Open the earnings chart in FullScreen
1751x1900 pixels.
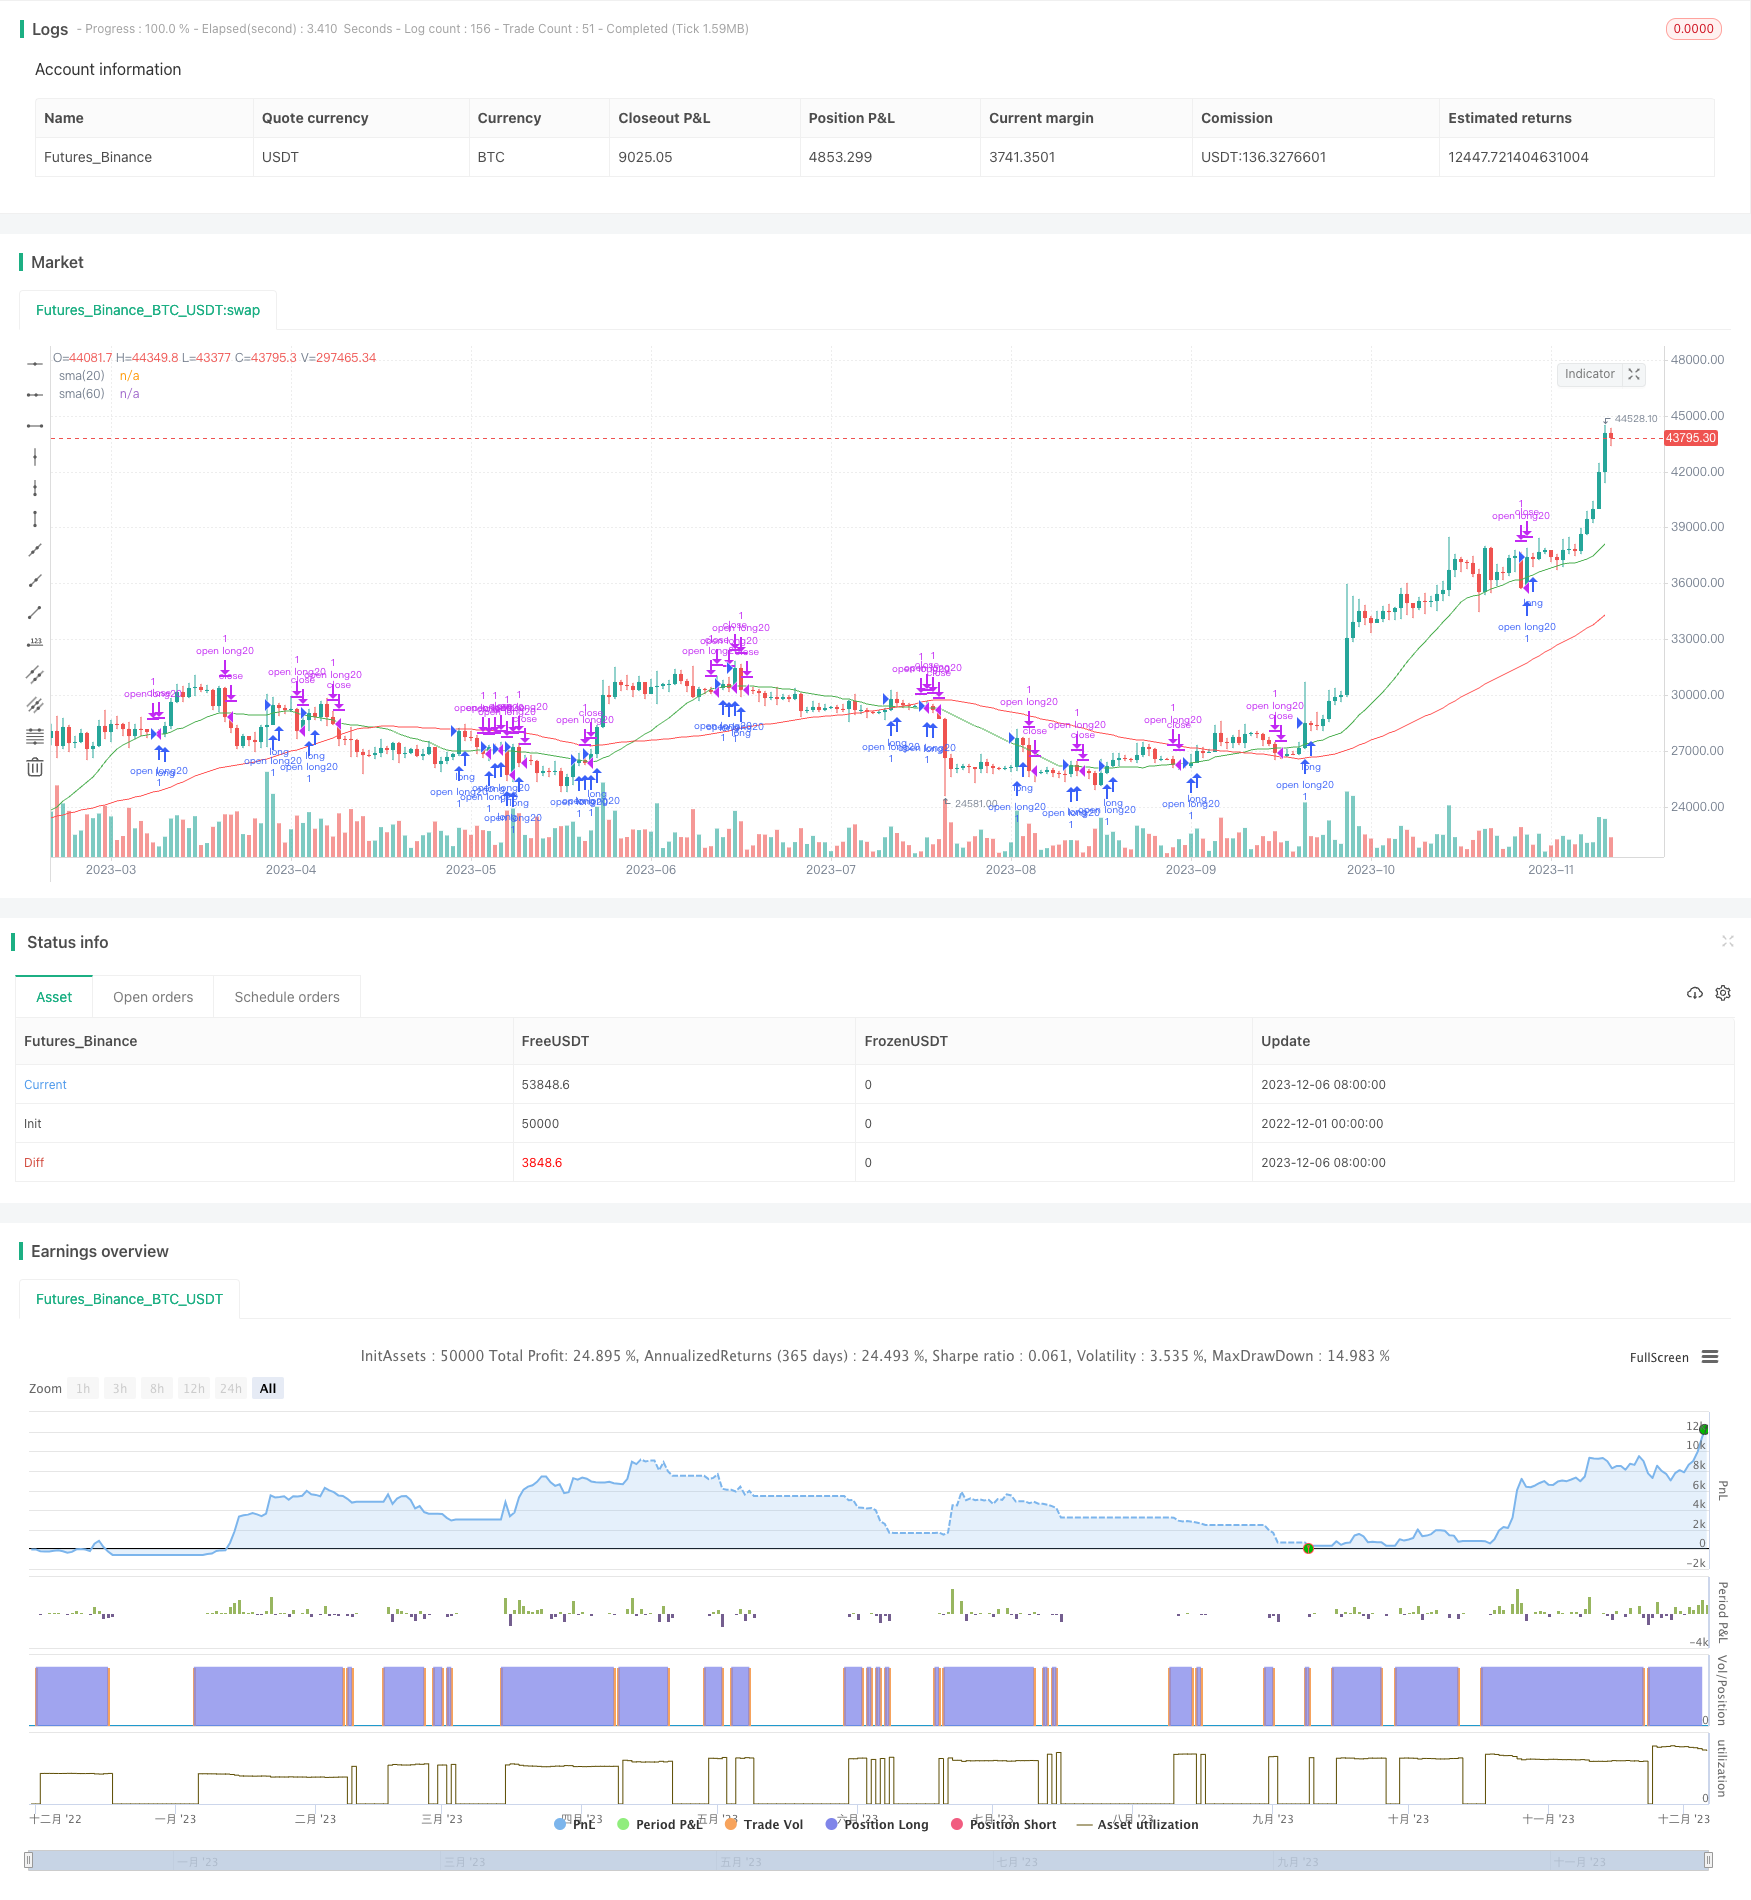[1659, 1357]
